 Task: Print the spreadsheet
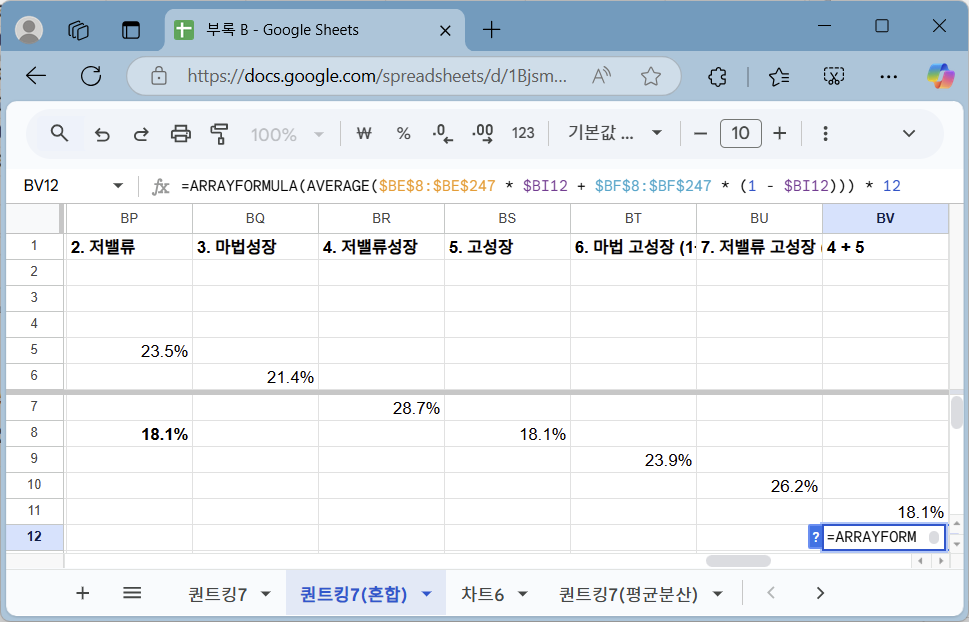coord(180,134)
